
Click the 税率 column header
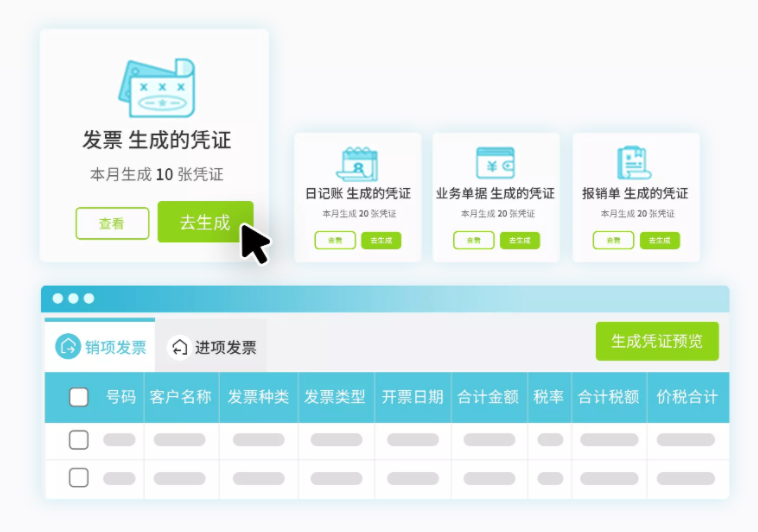pyautogui.click(x=549, y=397)
